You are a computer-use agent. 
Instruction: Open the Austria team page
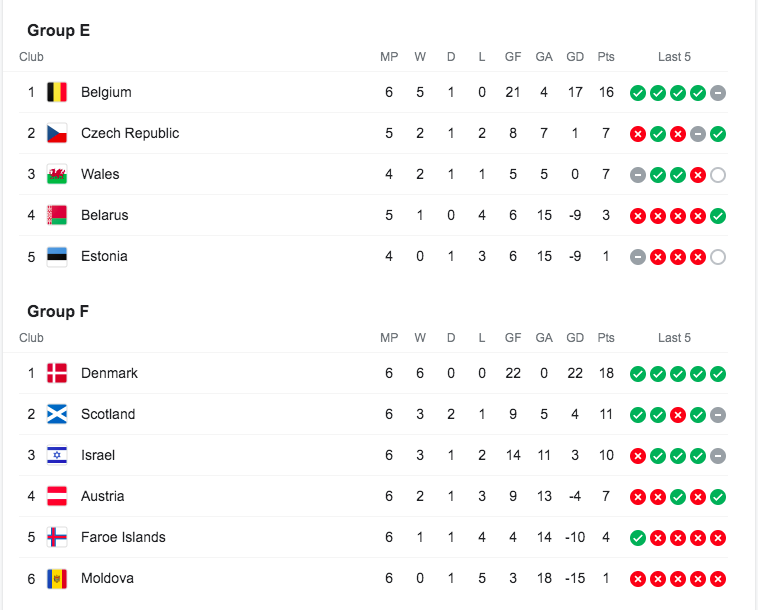(103, 496)
